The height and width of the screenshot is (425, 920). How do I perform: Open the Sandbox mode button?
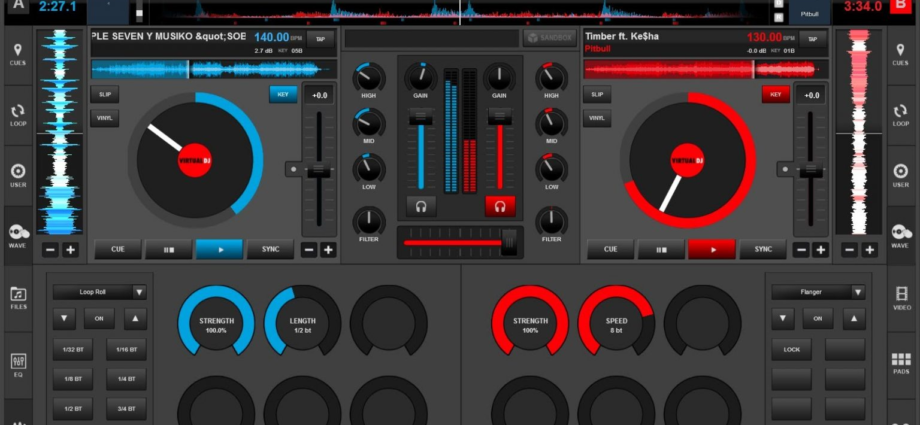pyautogui.click(x=550, y=38)
